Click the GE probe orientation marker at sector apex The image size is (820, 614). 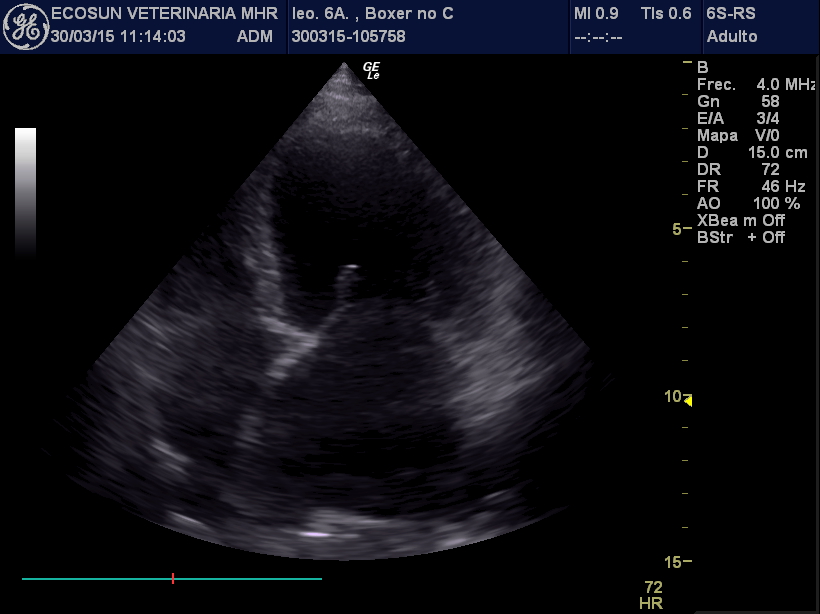(371, 70)
